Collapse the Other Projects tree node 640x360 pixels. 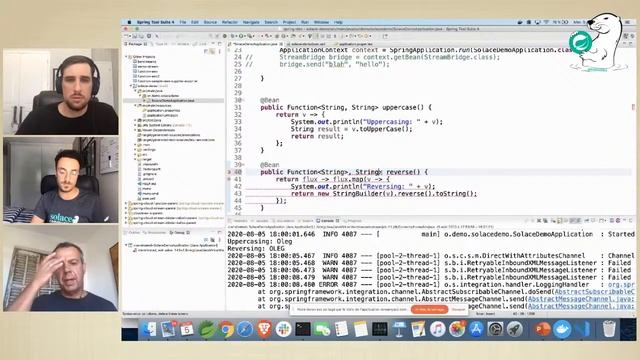click(127, 57)
